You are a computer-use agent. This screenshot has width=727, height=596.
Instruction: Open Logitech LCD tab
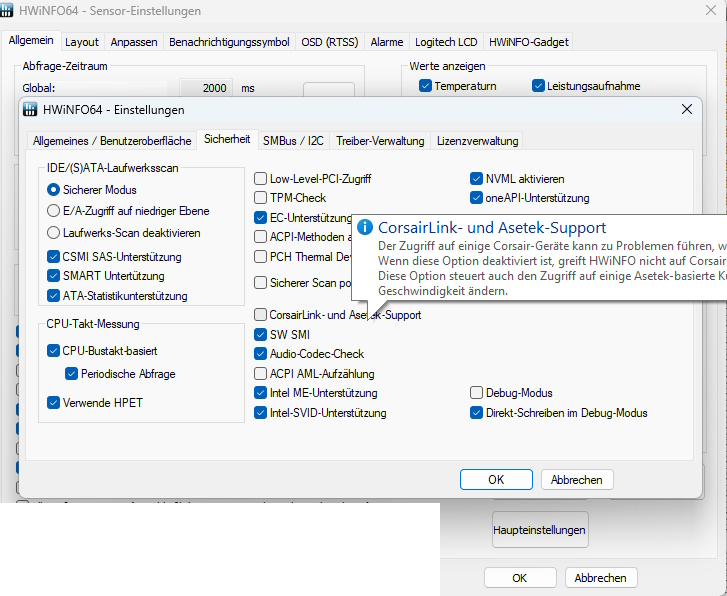(x=446, y=42)
